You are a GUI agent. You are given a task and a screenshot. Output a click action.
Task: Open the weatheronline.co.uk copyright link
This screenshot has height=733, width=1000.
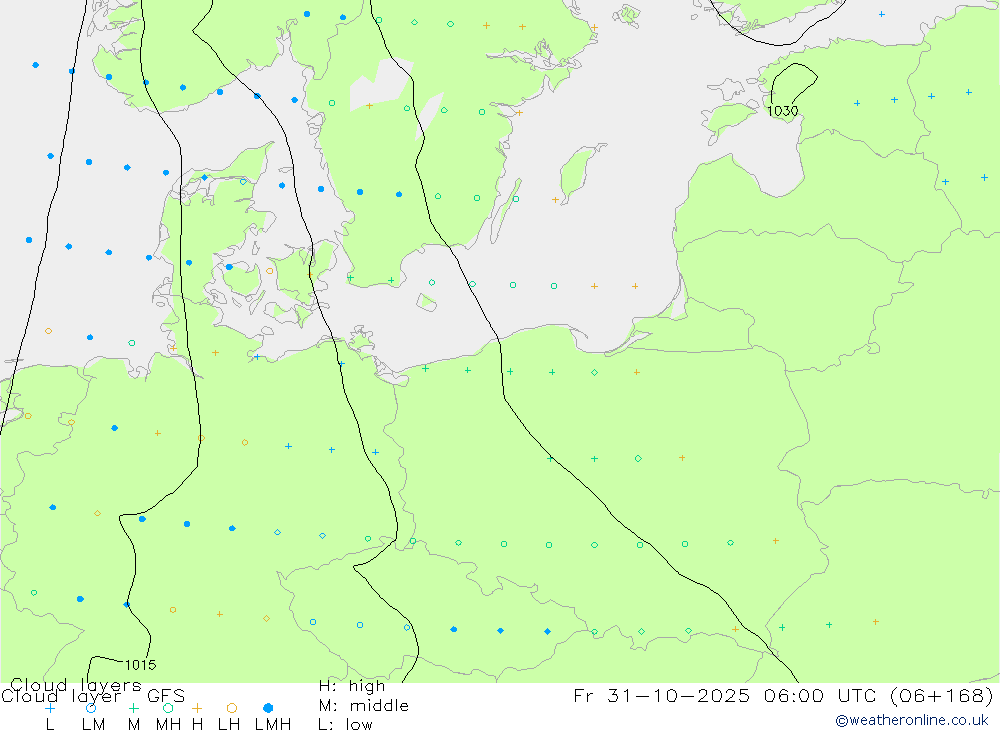click(912, 720)
